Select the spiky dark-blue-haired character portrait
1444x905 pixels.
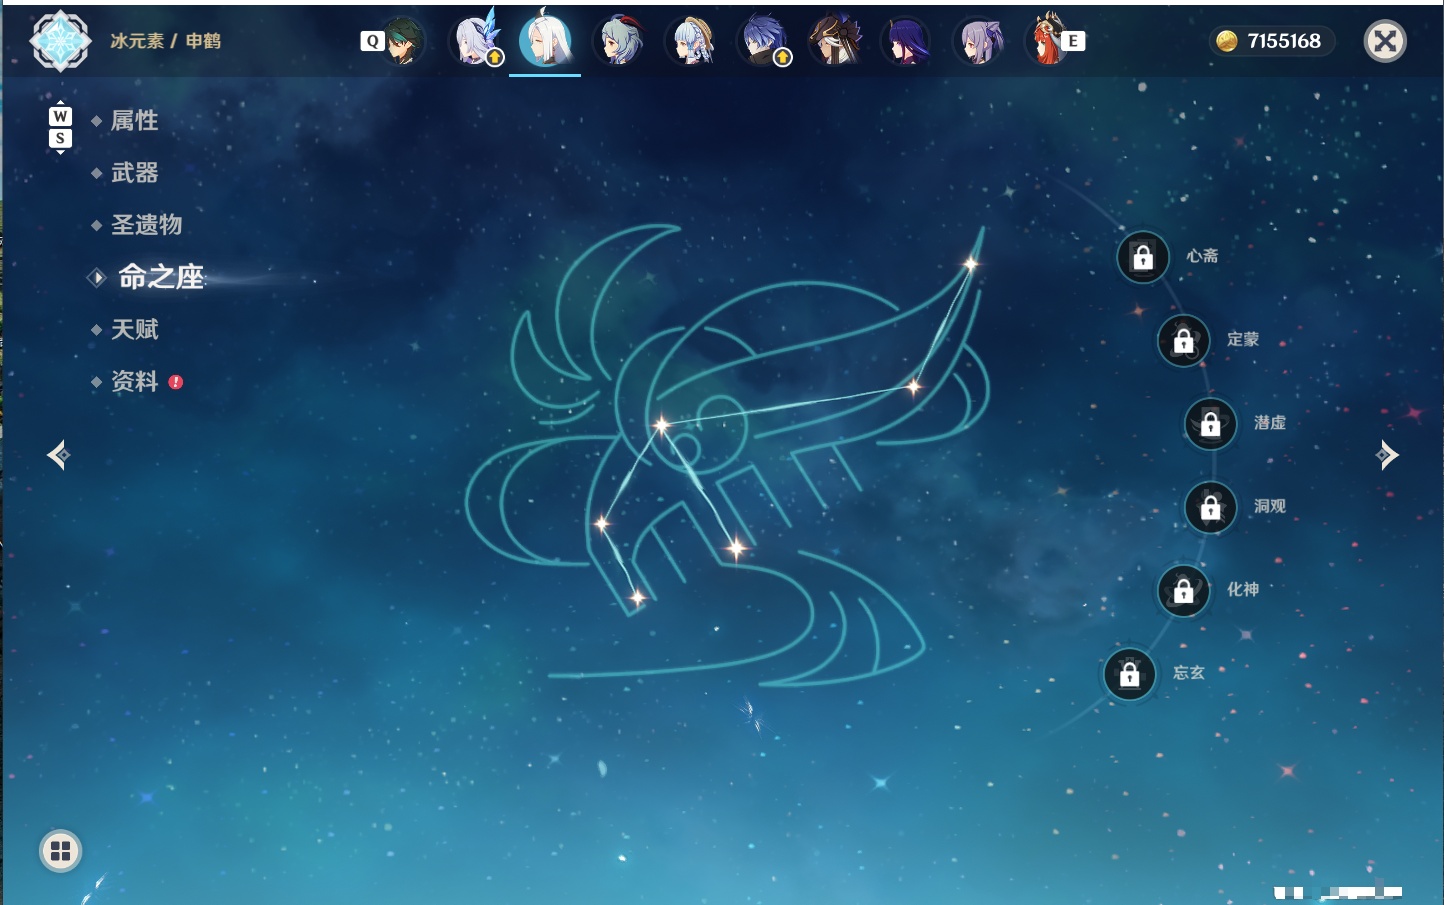coord(764,41)
